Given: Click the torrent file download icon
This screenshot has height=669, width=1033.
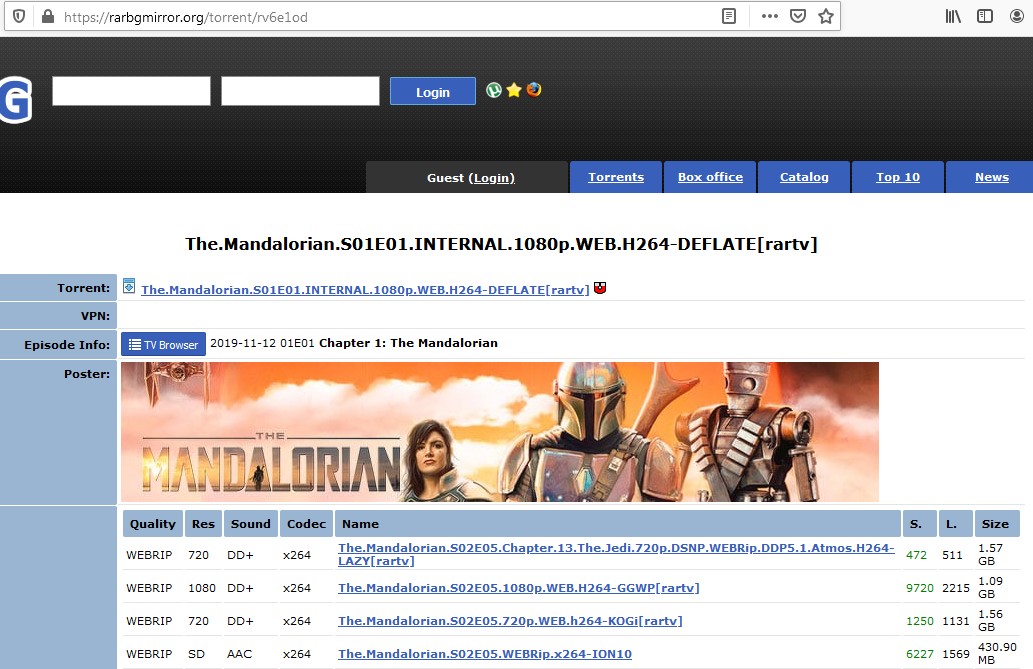Looking at the screenshot, I should [129, 287].
